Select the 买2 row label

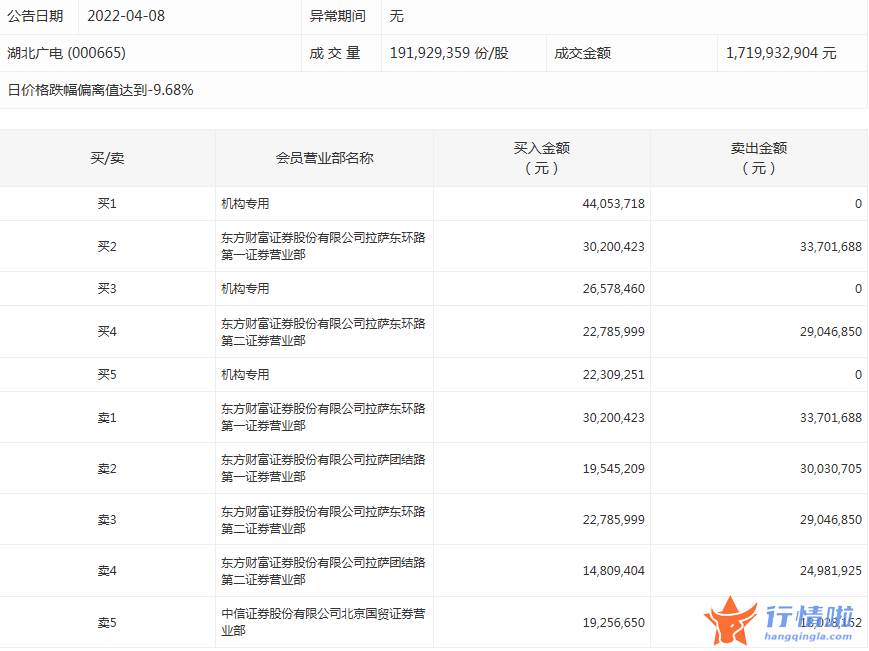[107, 247]
